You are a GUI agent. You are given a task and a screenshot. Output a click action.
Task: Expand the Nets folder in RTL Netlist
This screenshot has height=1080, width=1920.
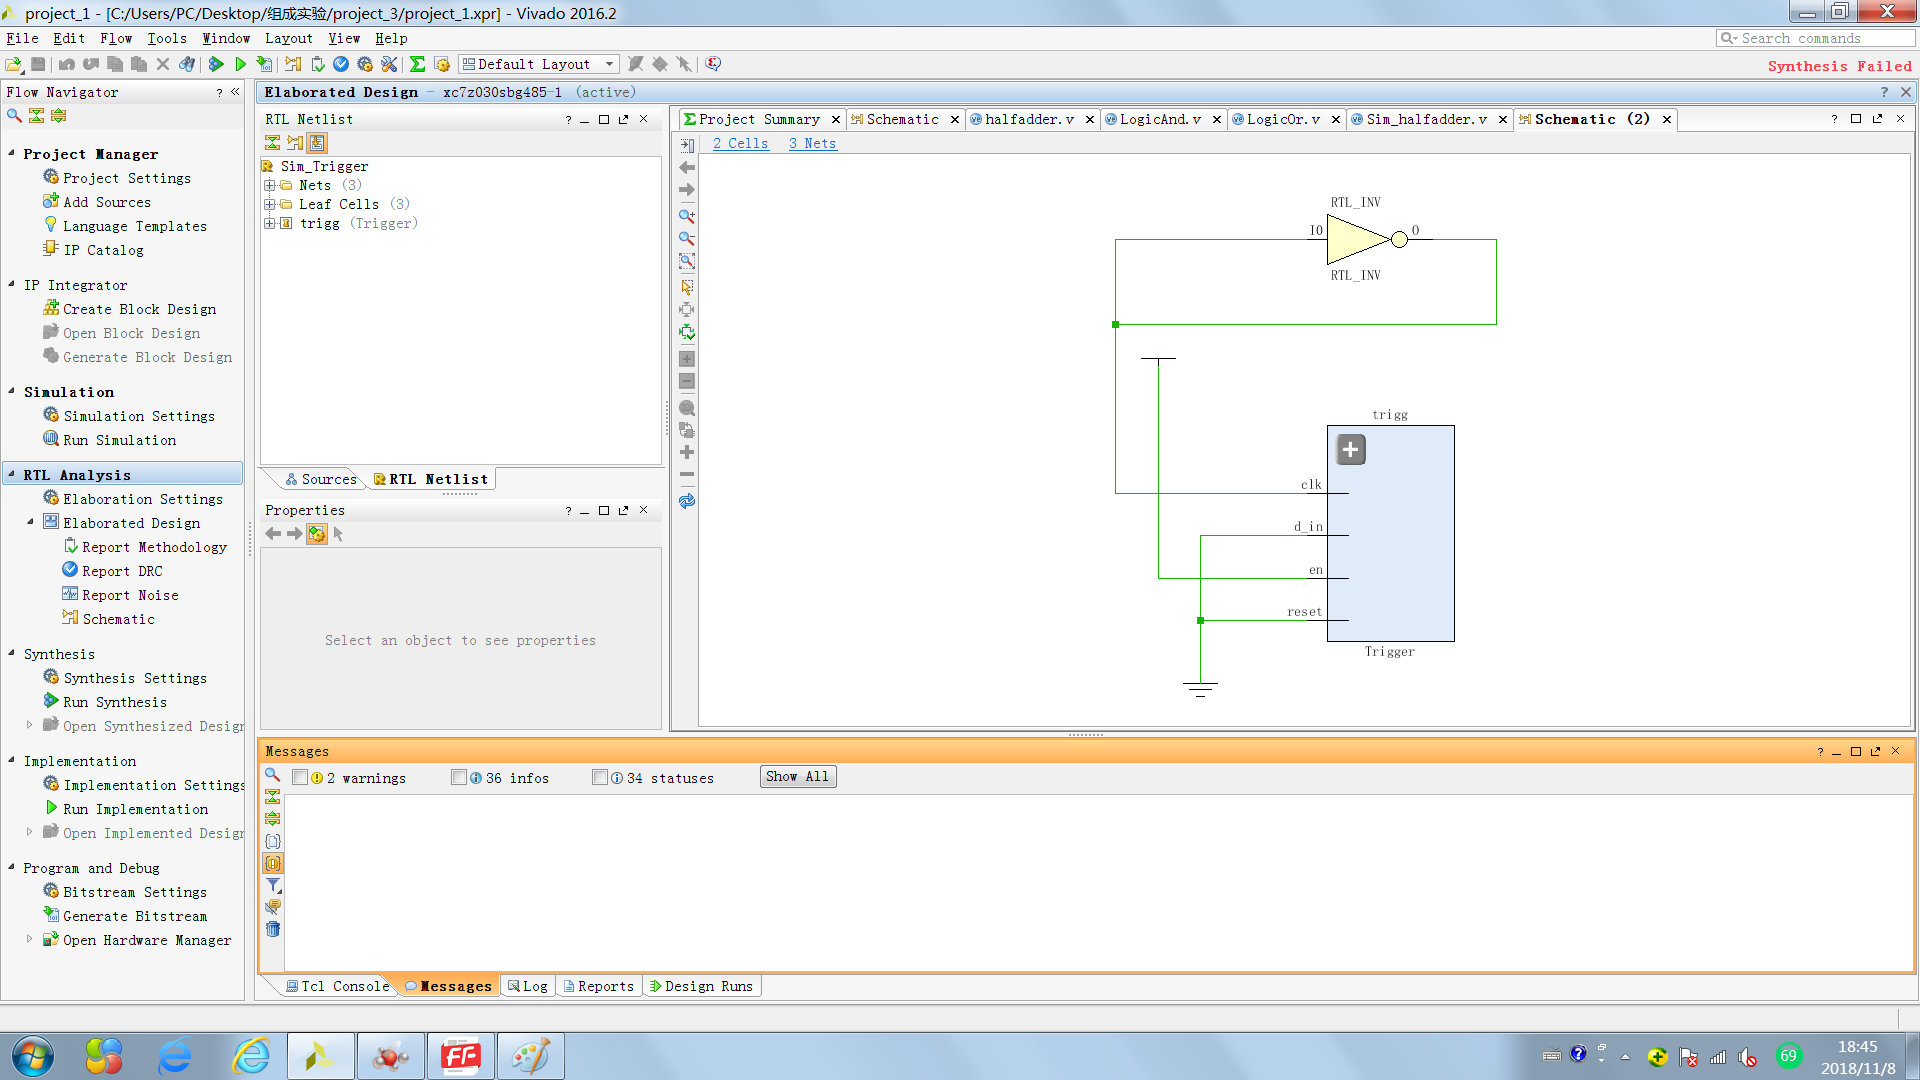[270, 185]
